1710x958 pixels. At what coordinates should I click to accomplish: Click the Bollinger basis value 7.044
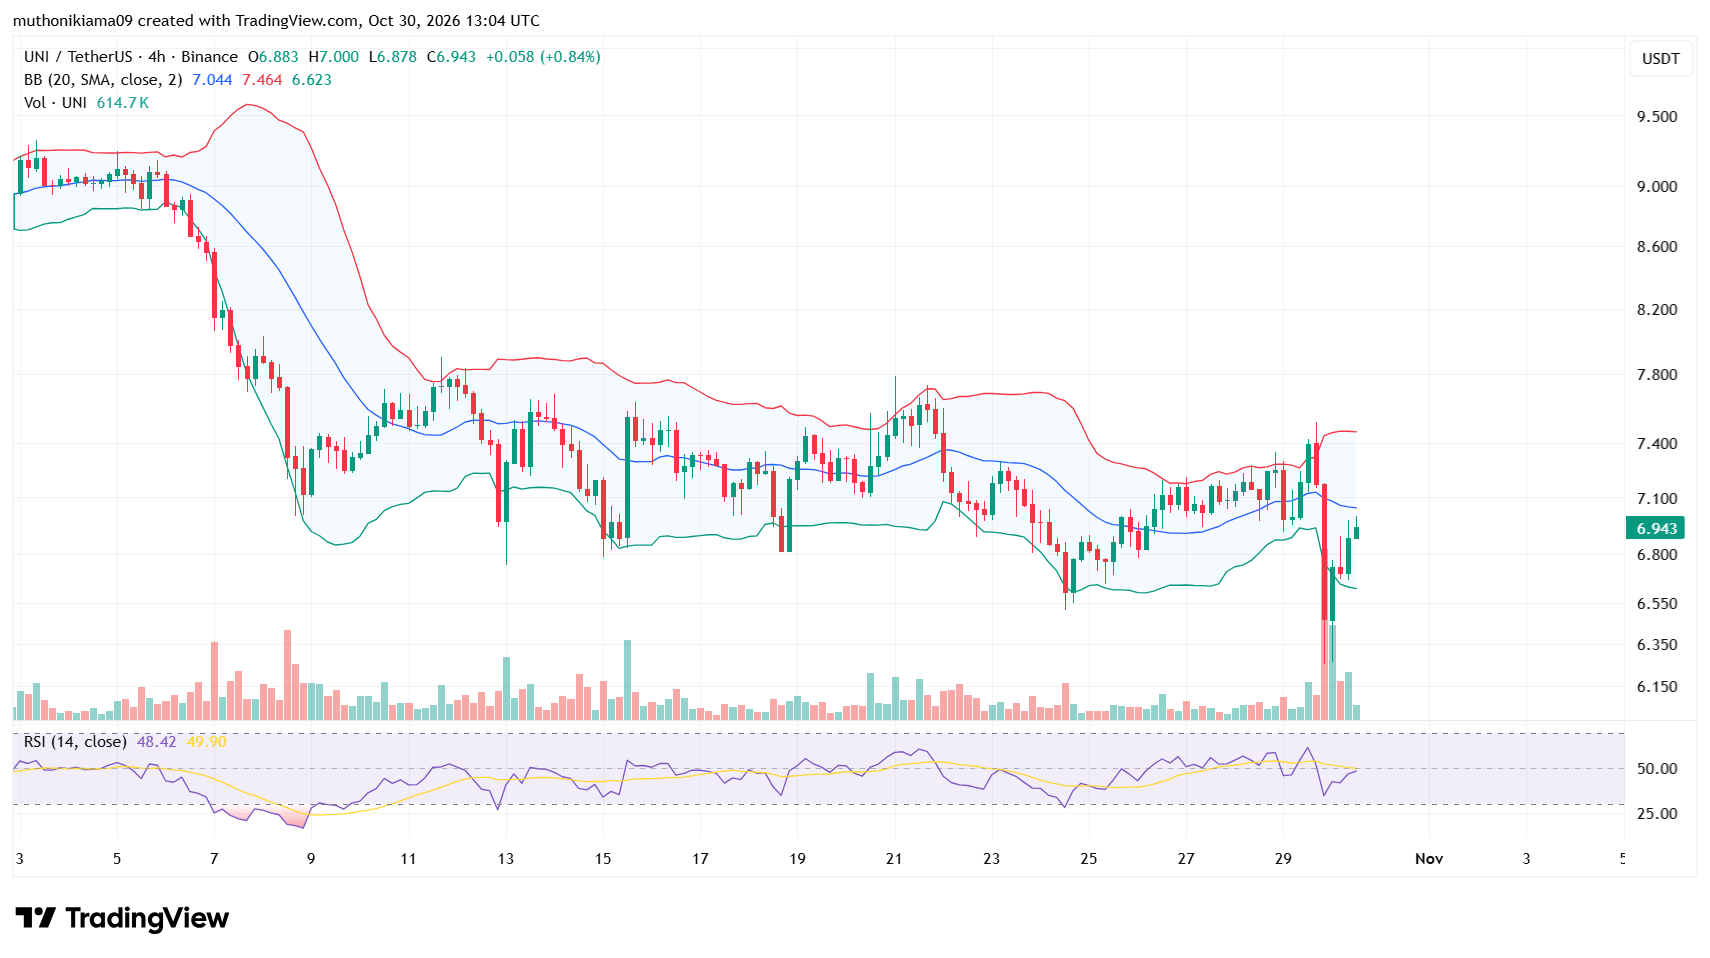pyautogui.click(x=212, y=80)
